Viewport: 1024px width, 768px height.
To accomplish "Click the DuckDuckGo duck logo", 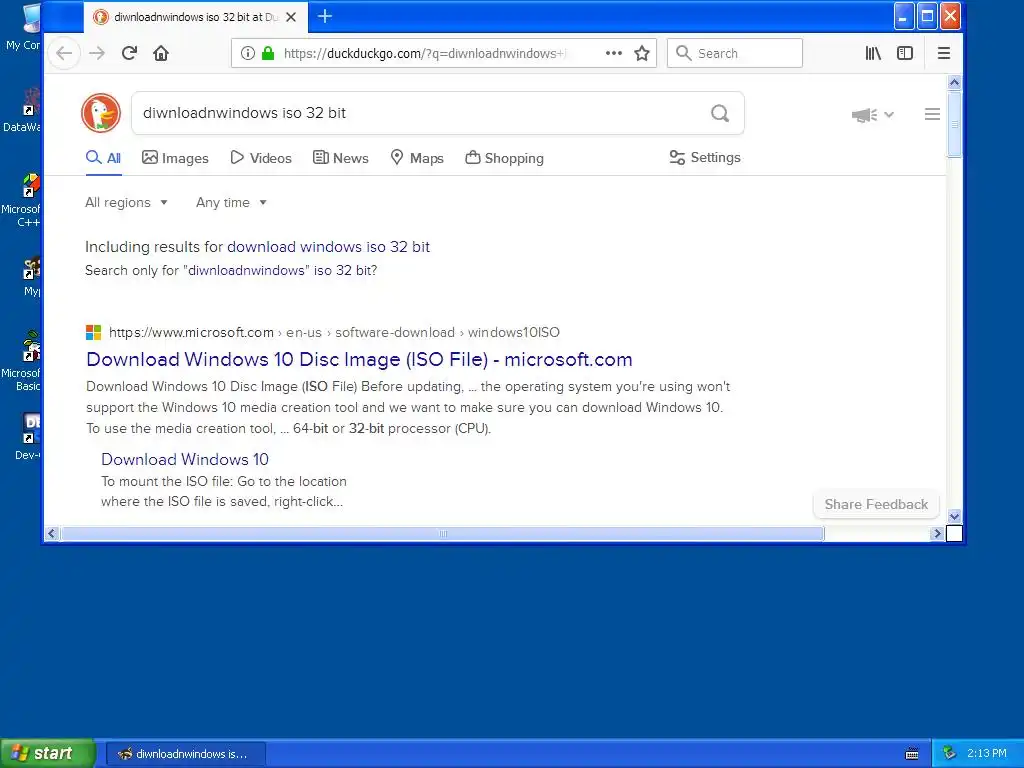I will point(101,113).
